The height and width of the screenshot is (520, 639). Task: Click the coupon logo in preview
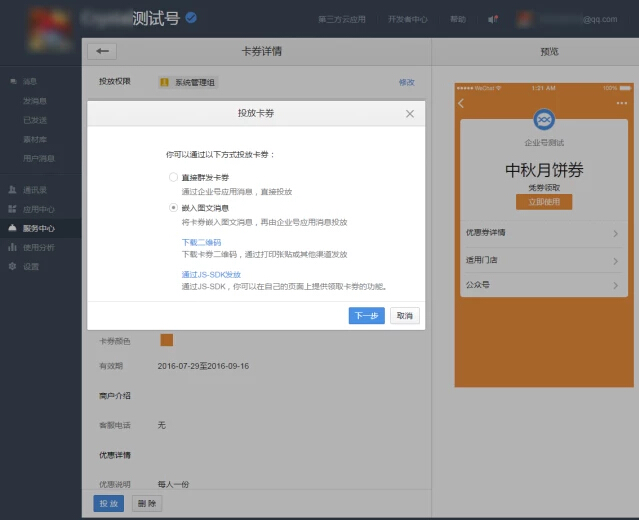pyautogui.click(x=544, y=120)
